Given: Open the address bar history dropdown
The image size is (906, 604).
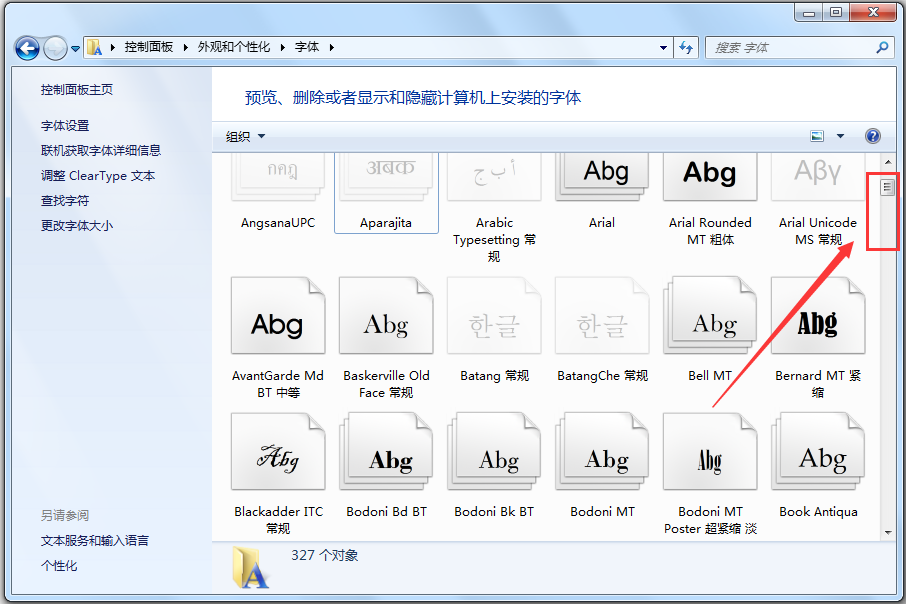Looking at the screenshot, I should point(663,47).
